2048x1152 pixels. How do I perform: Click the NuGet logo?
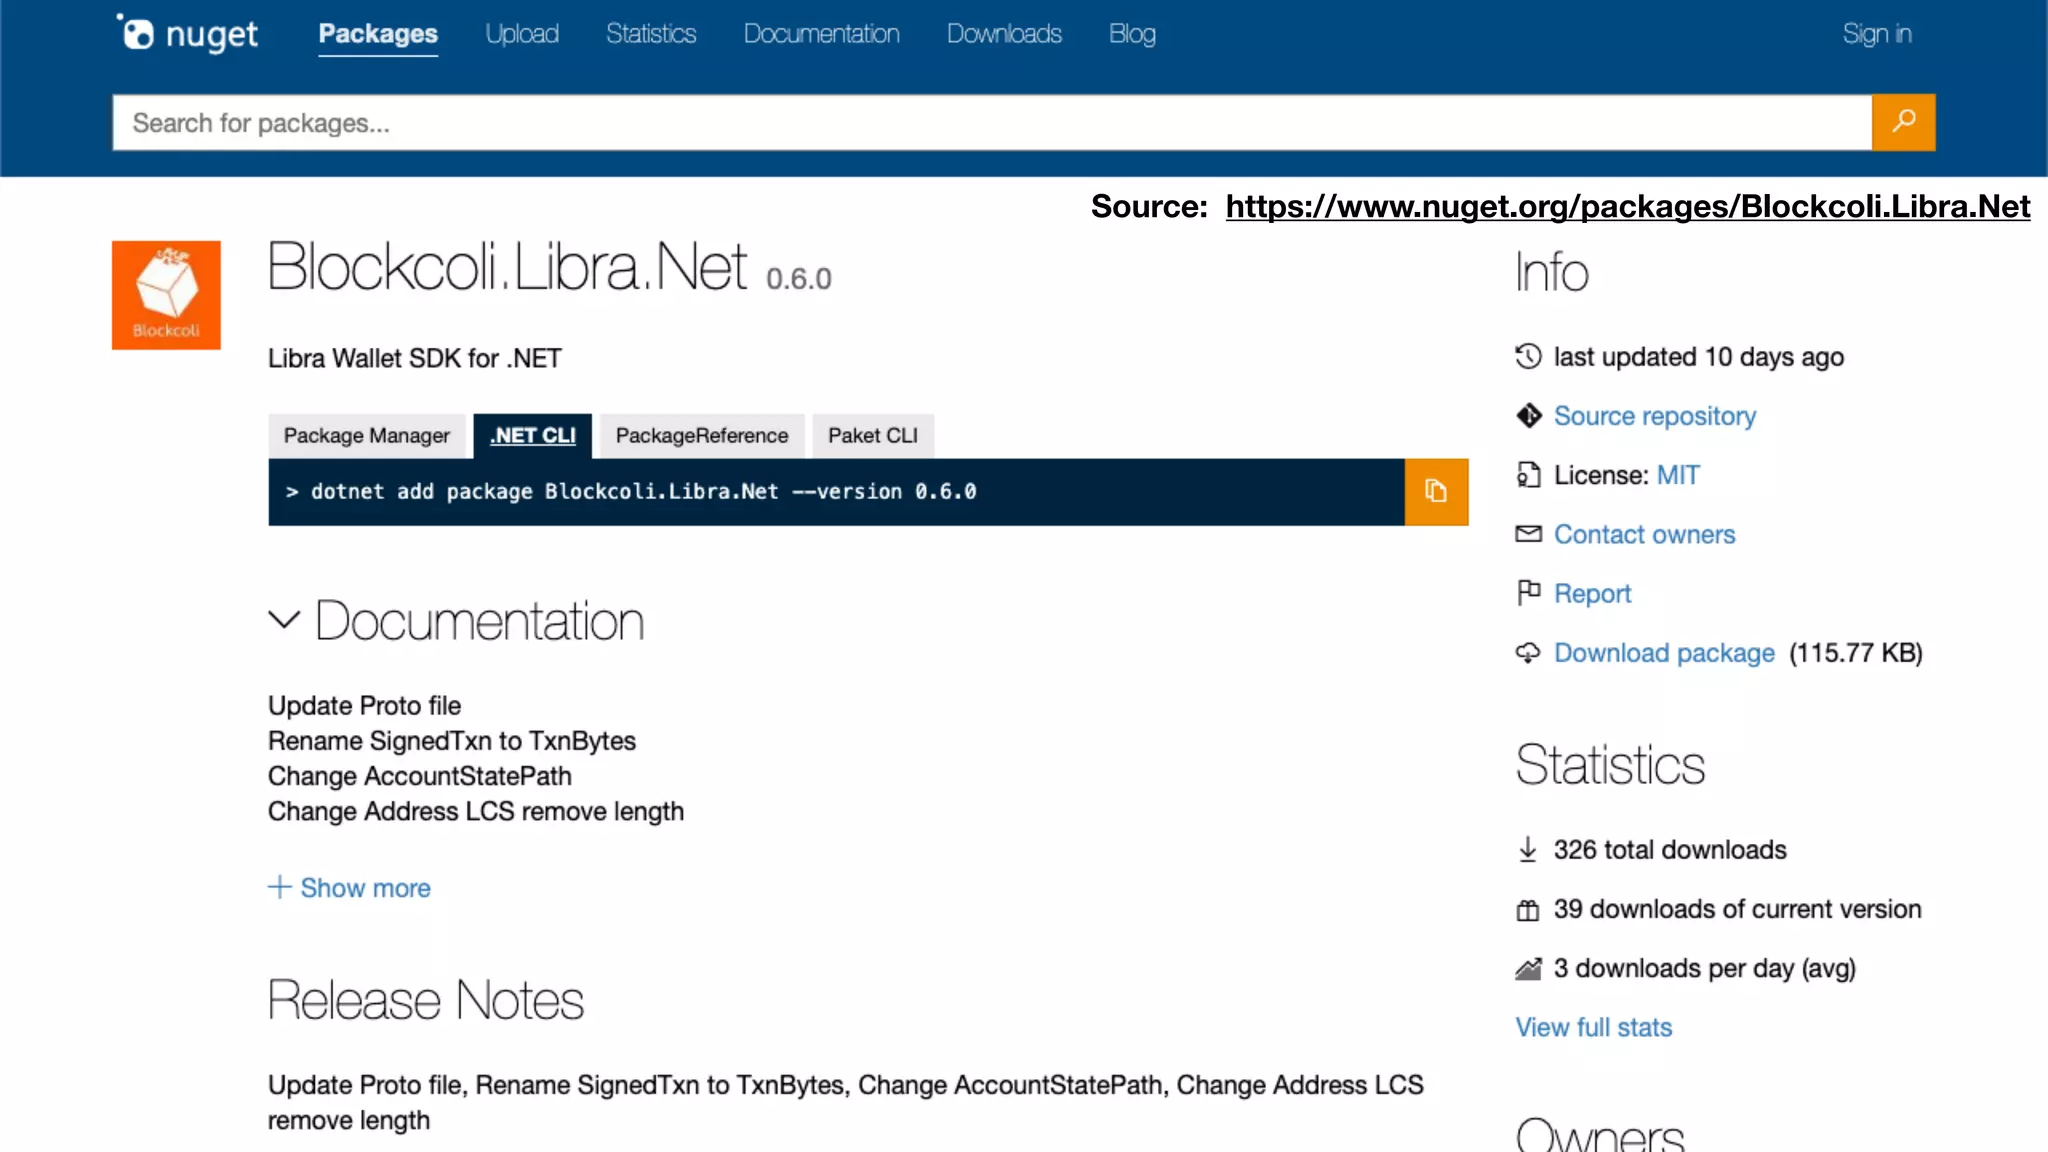pos(187,34)
